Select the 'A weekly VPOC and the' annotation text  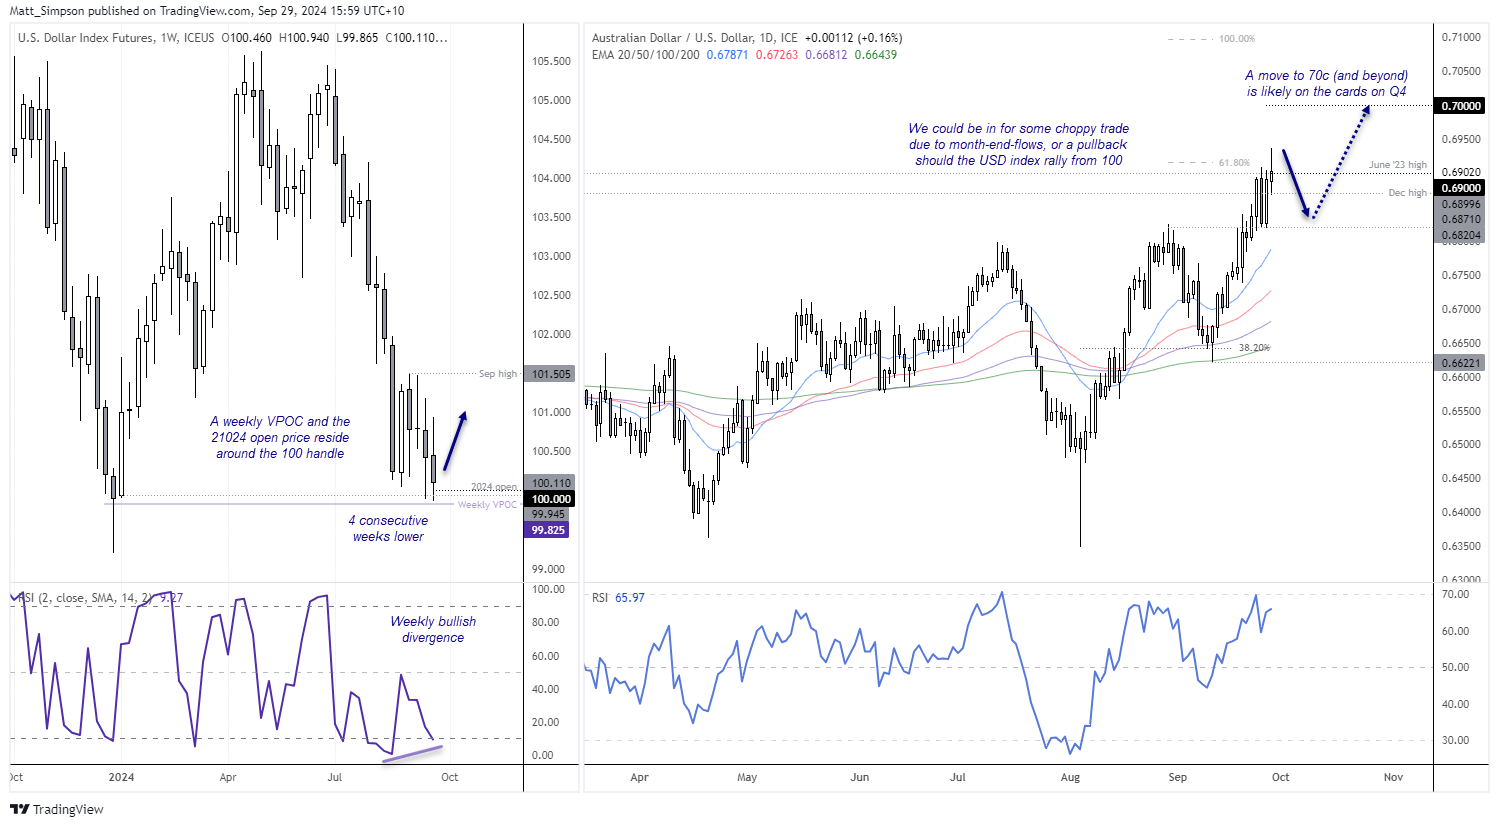tap(280, 422)
